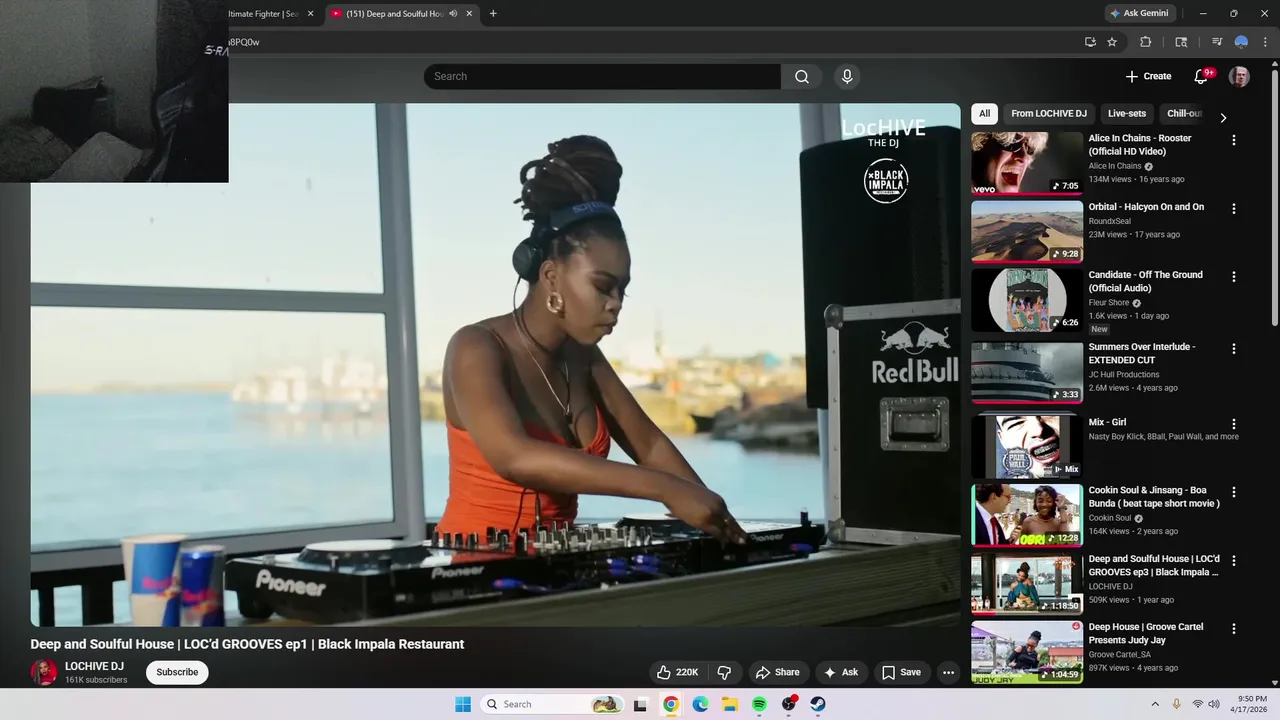Image resolution: width=1280 pixels, height=720 pixels.
Task: Open a new browser tab
Action: pyautogui.click(x=492, y=13)
